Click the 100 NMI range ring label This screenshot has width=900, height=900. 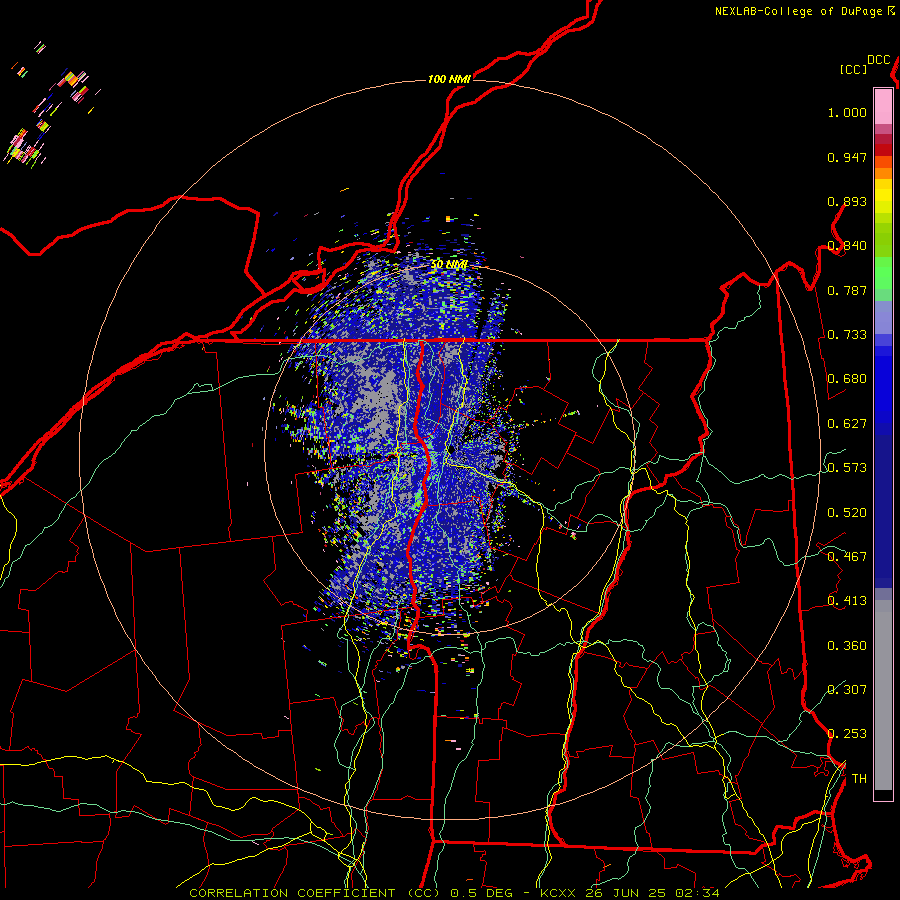(449, 79)
